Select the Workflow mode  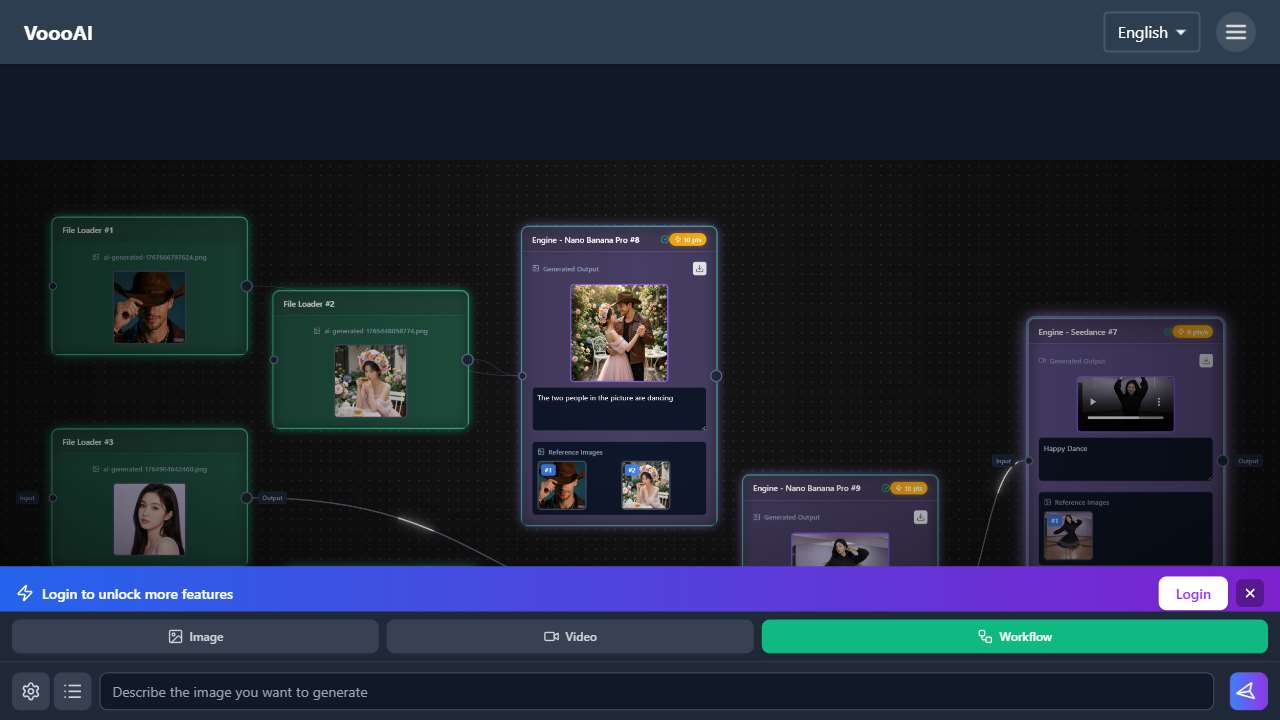click(1014, 636)
